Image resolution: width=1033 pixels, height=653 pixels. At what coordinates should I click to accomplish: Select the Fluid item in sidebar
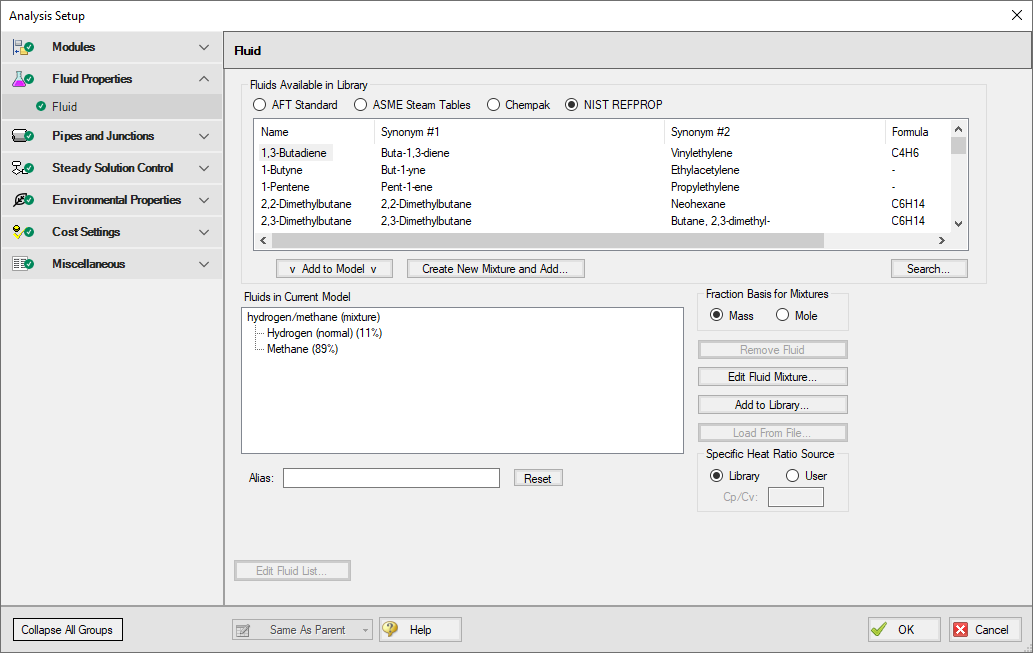64,107
